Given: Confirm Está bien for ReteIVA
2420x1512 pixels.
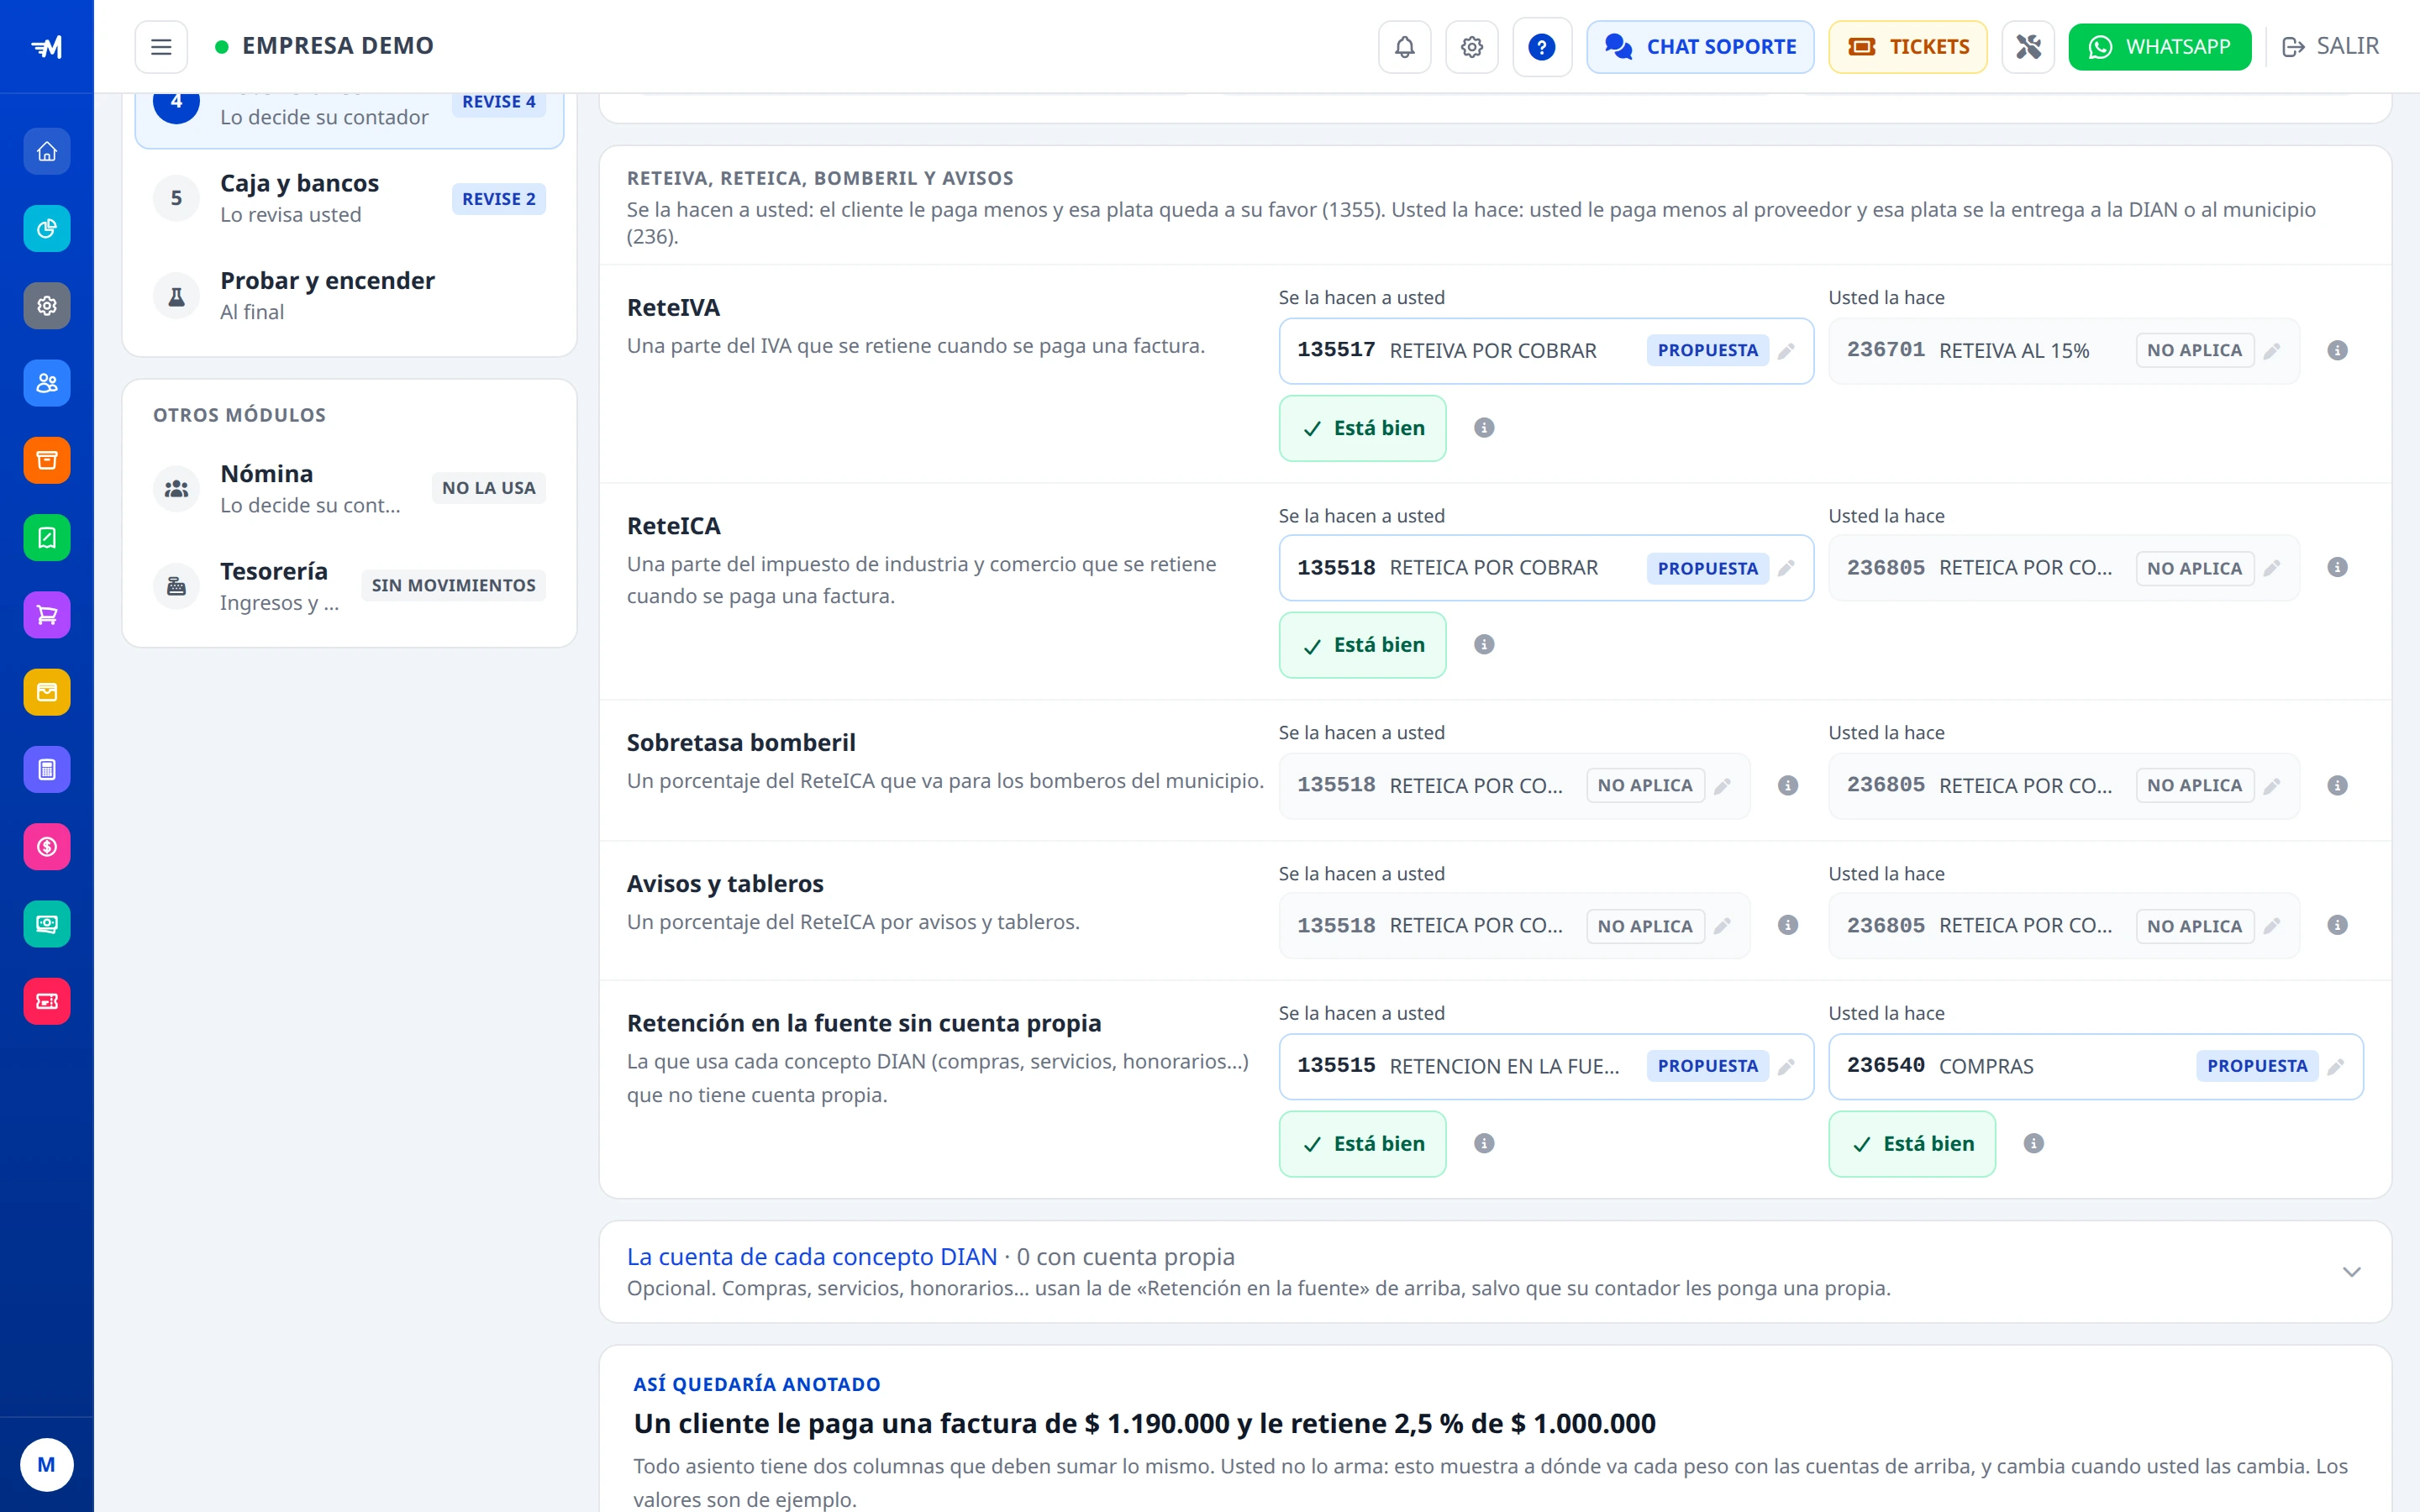Looking at the screenshot, I should tap(1362, 428).
